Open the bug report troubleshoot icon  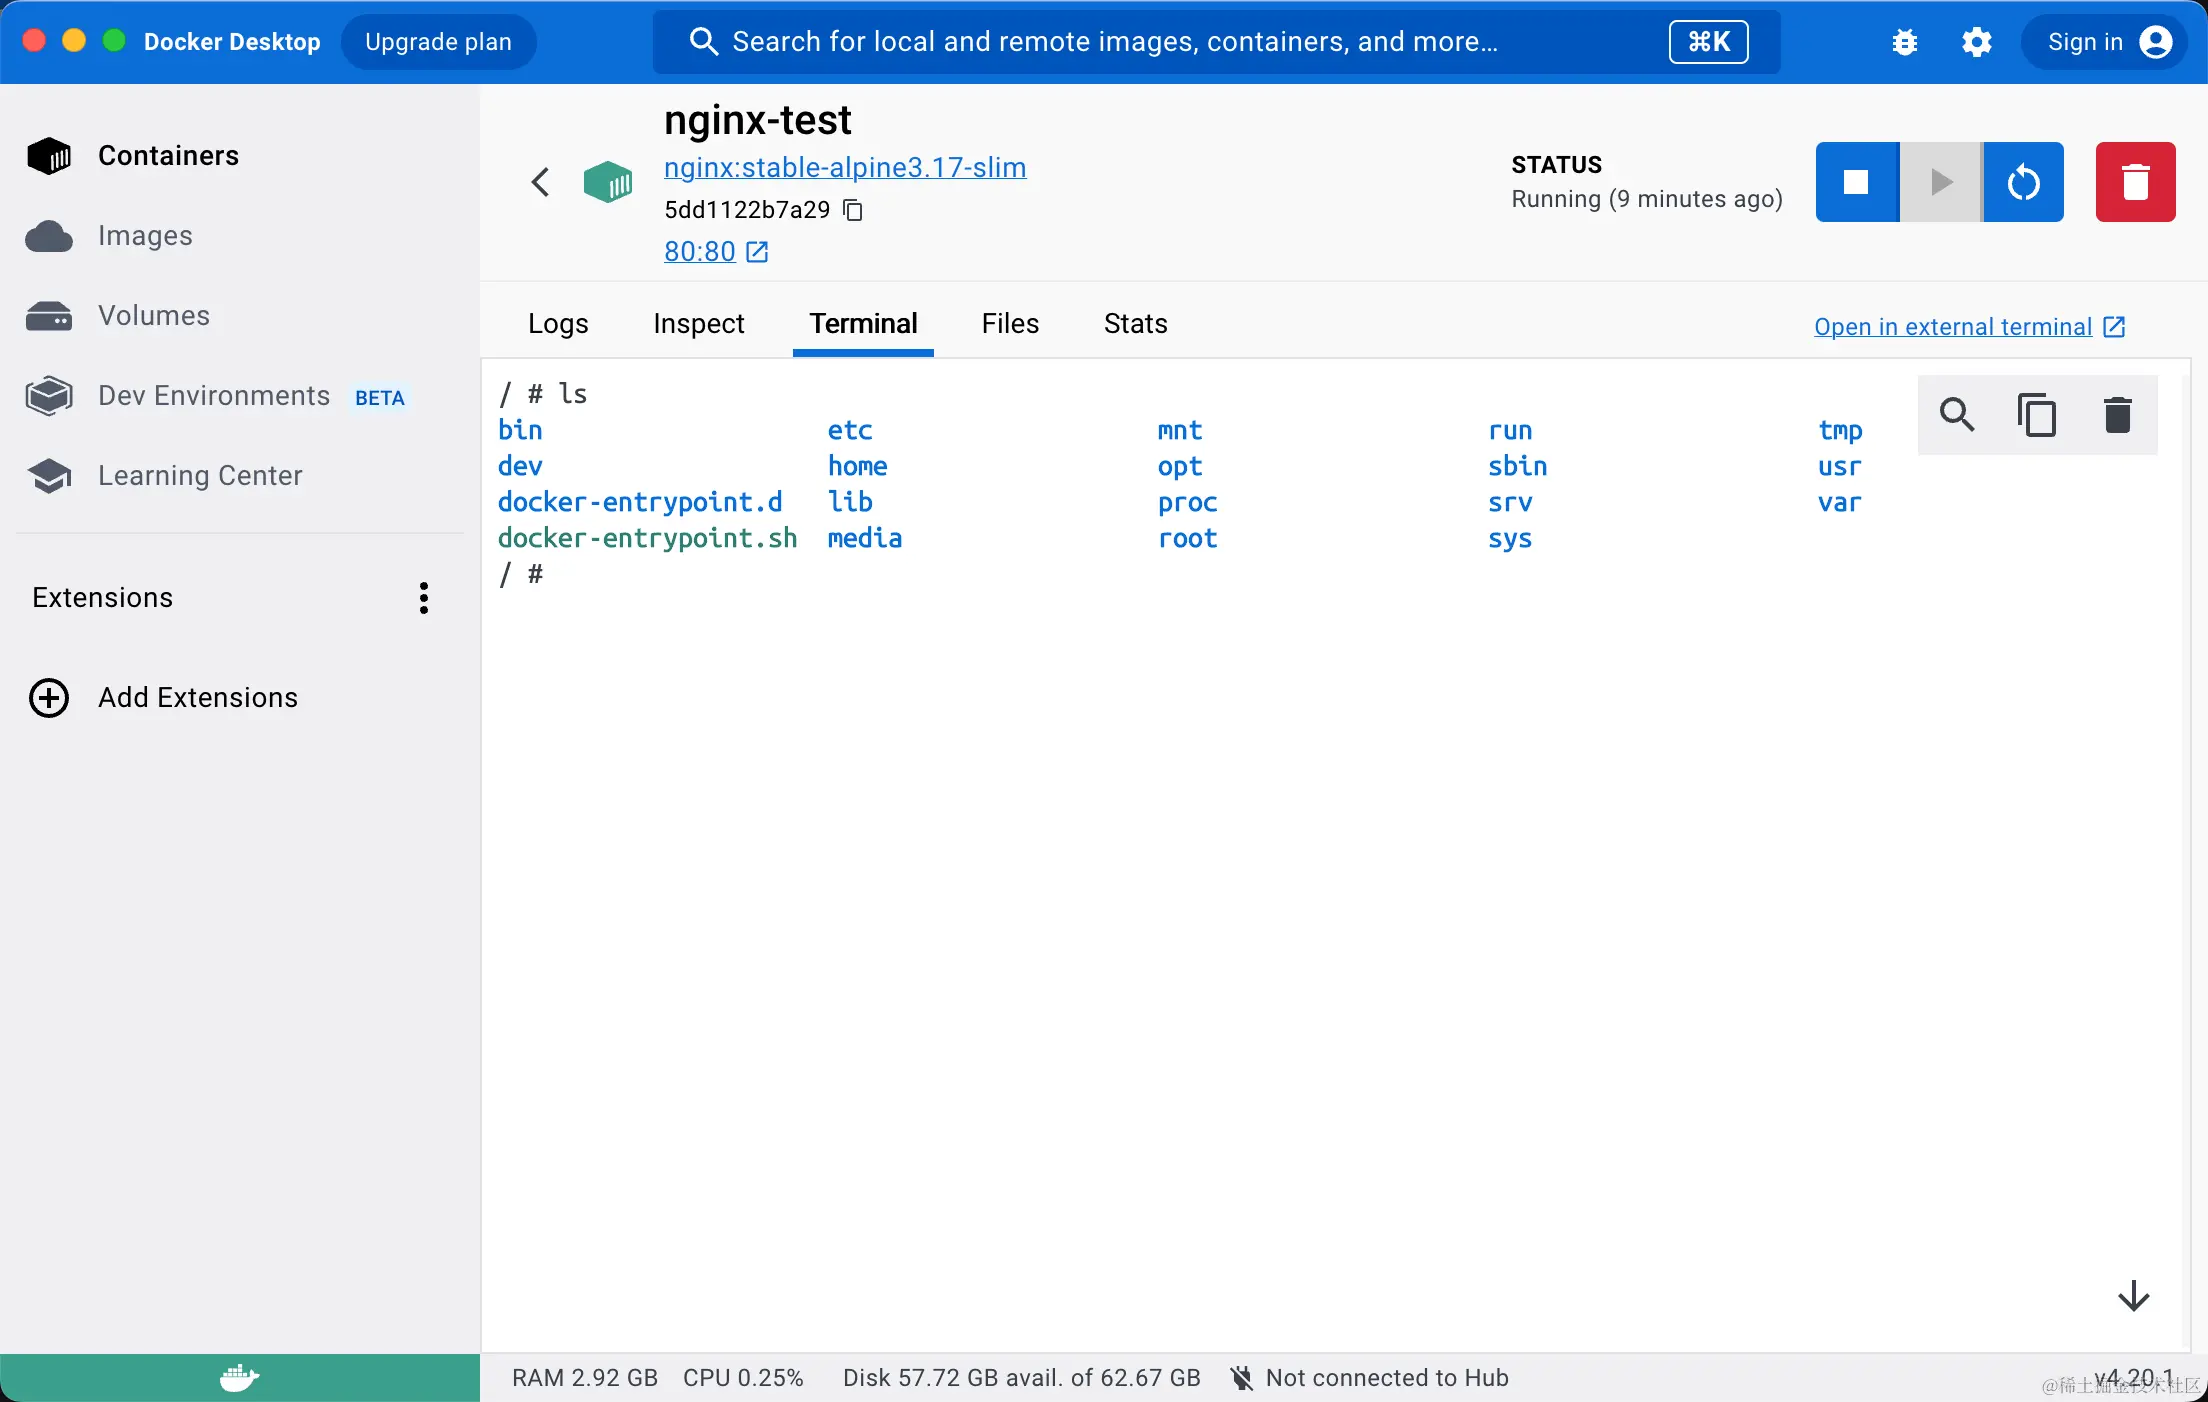coord(1905,42)
